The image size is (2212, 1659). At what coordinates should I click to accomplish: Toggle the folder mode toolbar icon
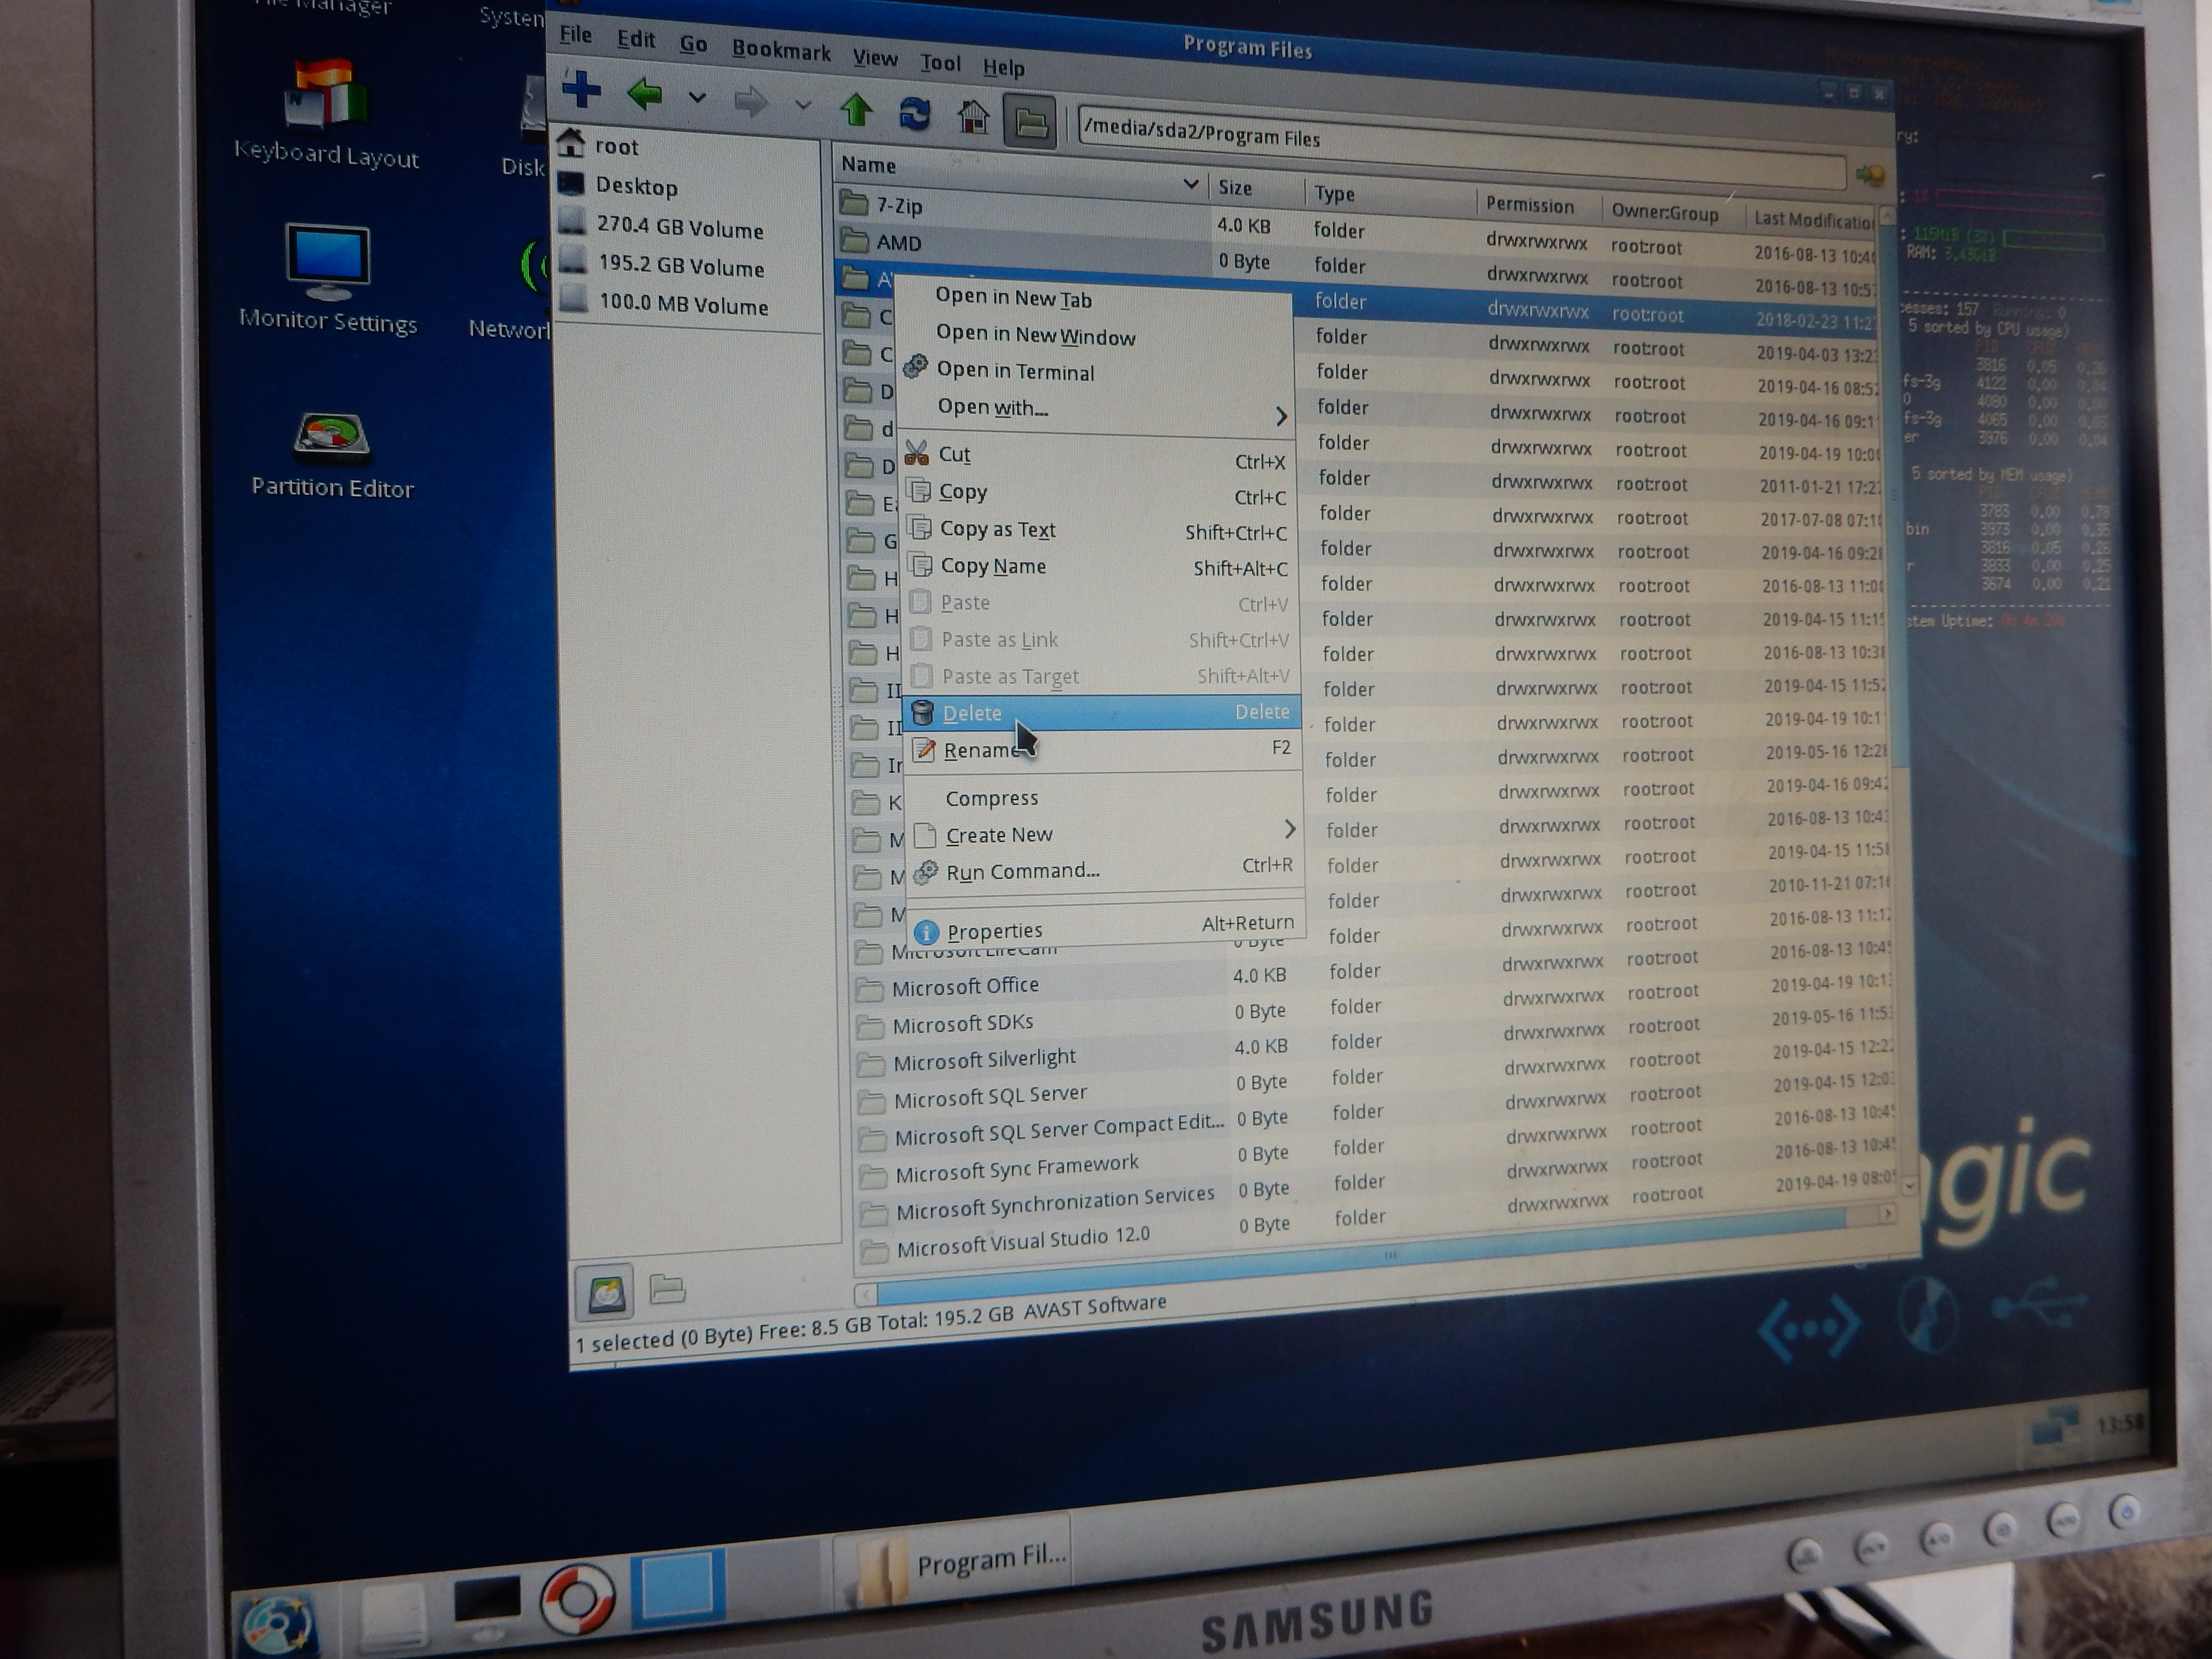[1030, 121]
